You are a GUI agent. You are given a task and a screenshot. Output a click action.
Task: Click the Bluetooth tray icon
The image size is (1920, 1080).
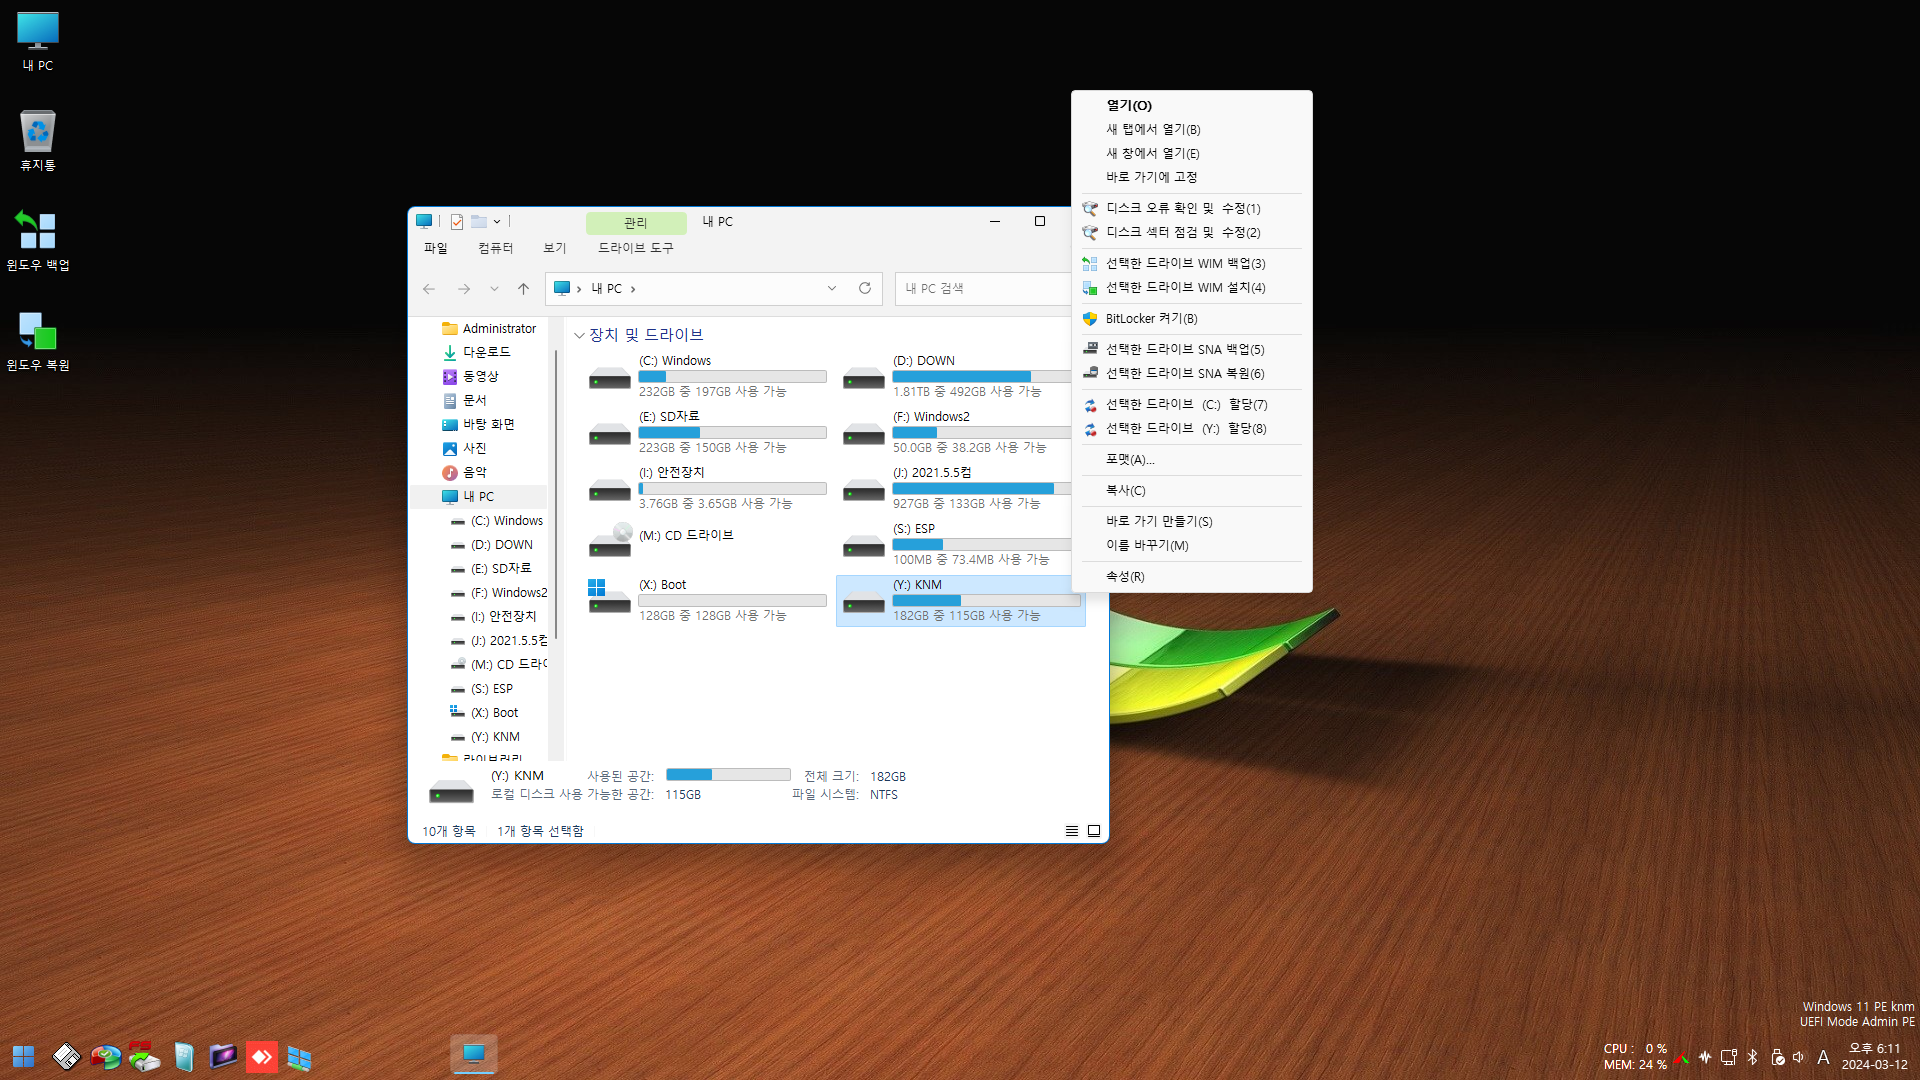pyautogui.click(x=1752, y=1057)
